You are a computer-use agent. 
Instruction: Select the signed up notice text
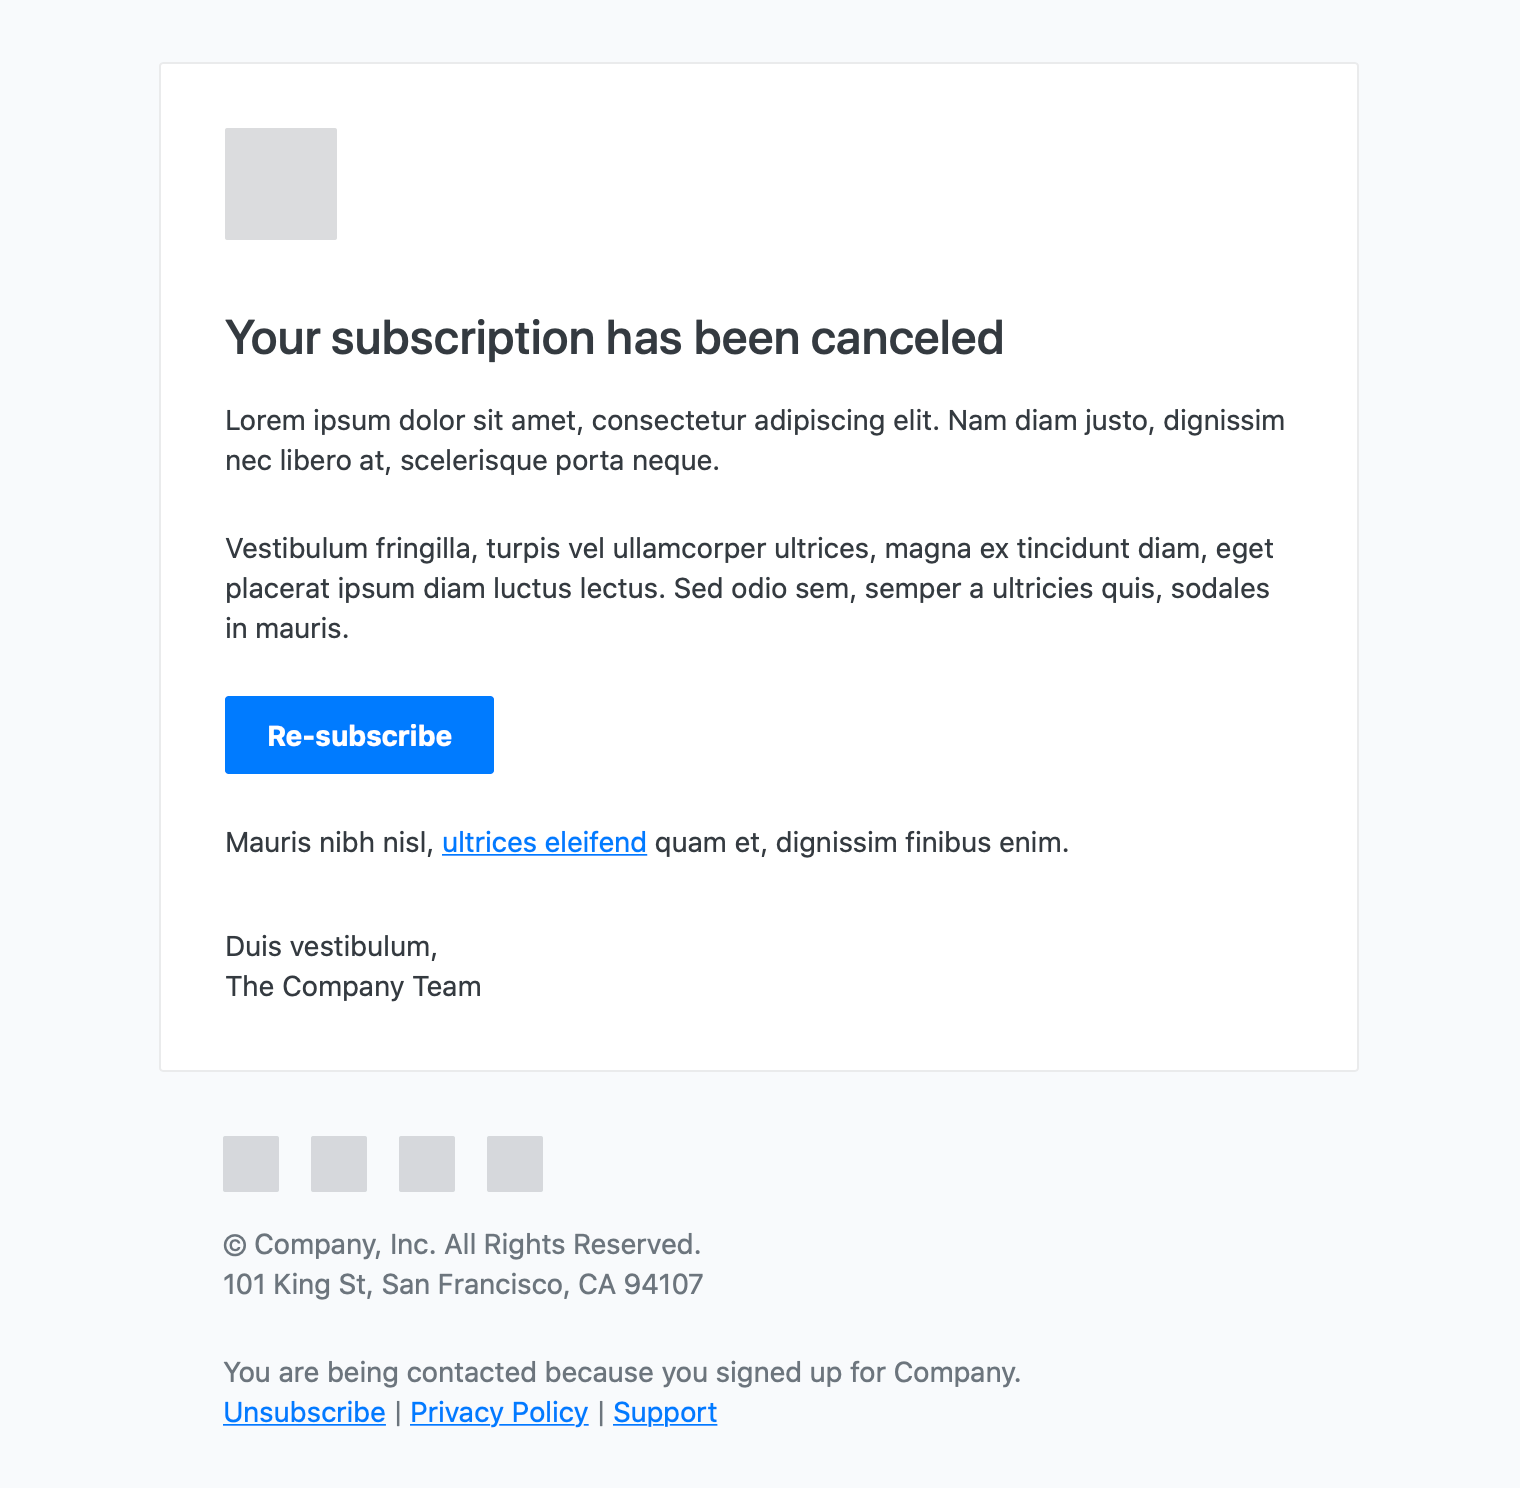pos(622,1372)
